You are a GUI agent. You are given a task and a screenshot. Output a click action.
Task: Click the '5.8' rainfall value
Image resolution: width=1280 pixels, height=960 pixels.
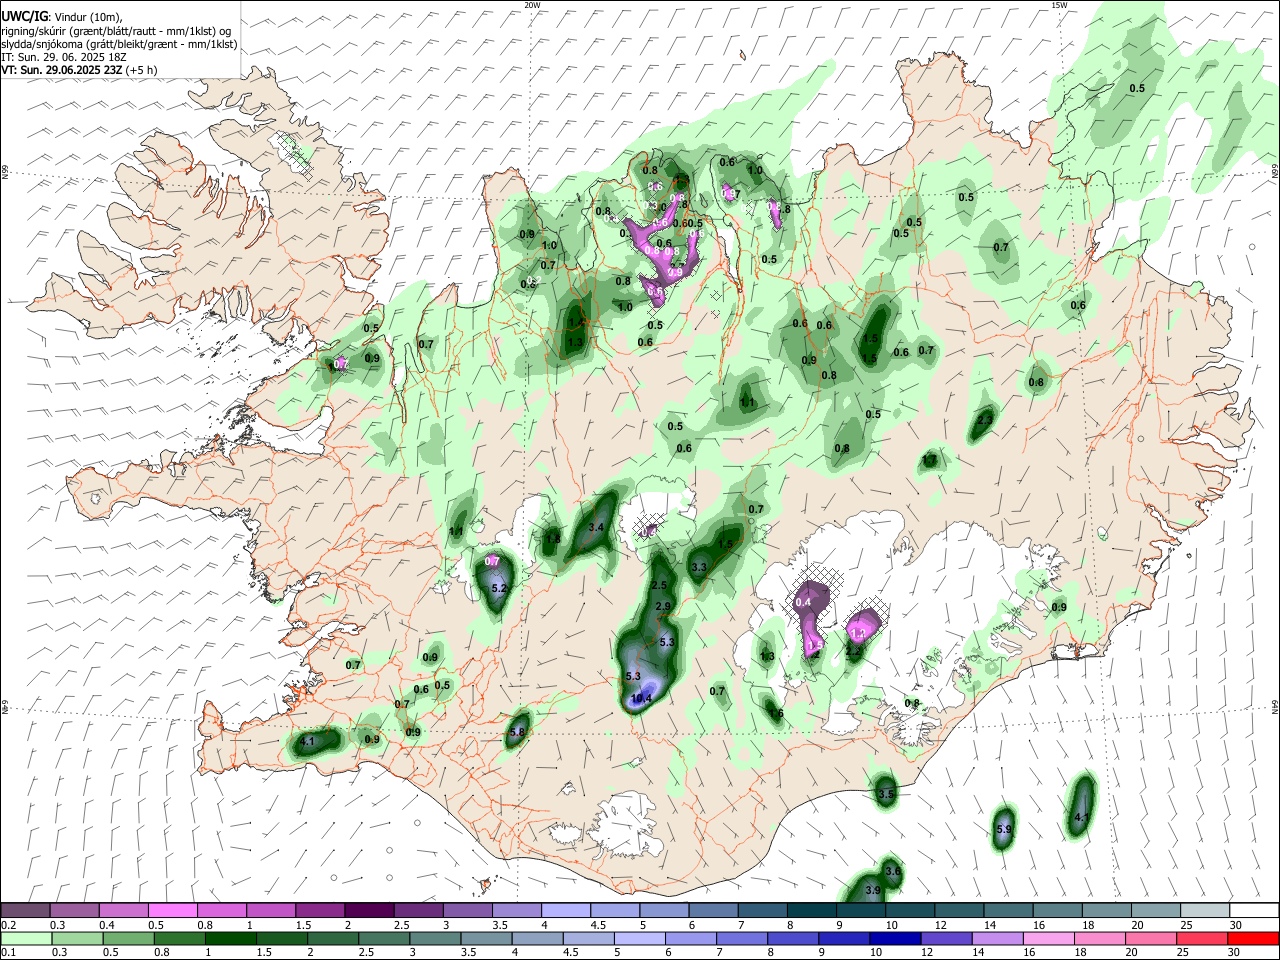click(517, 732)
